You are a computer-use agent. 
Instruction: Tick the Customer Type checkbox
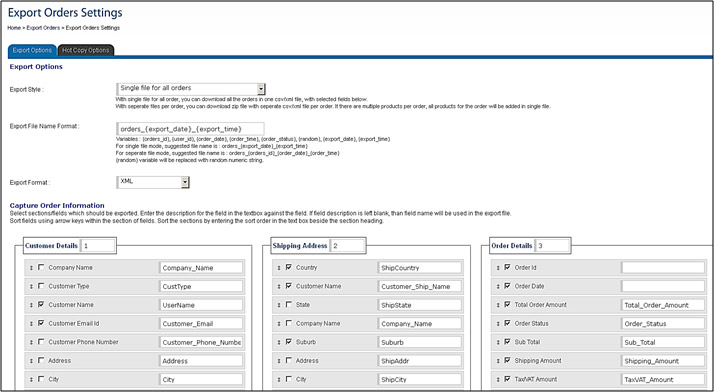(x=41, y=286)
